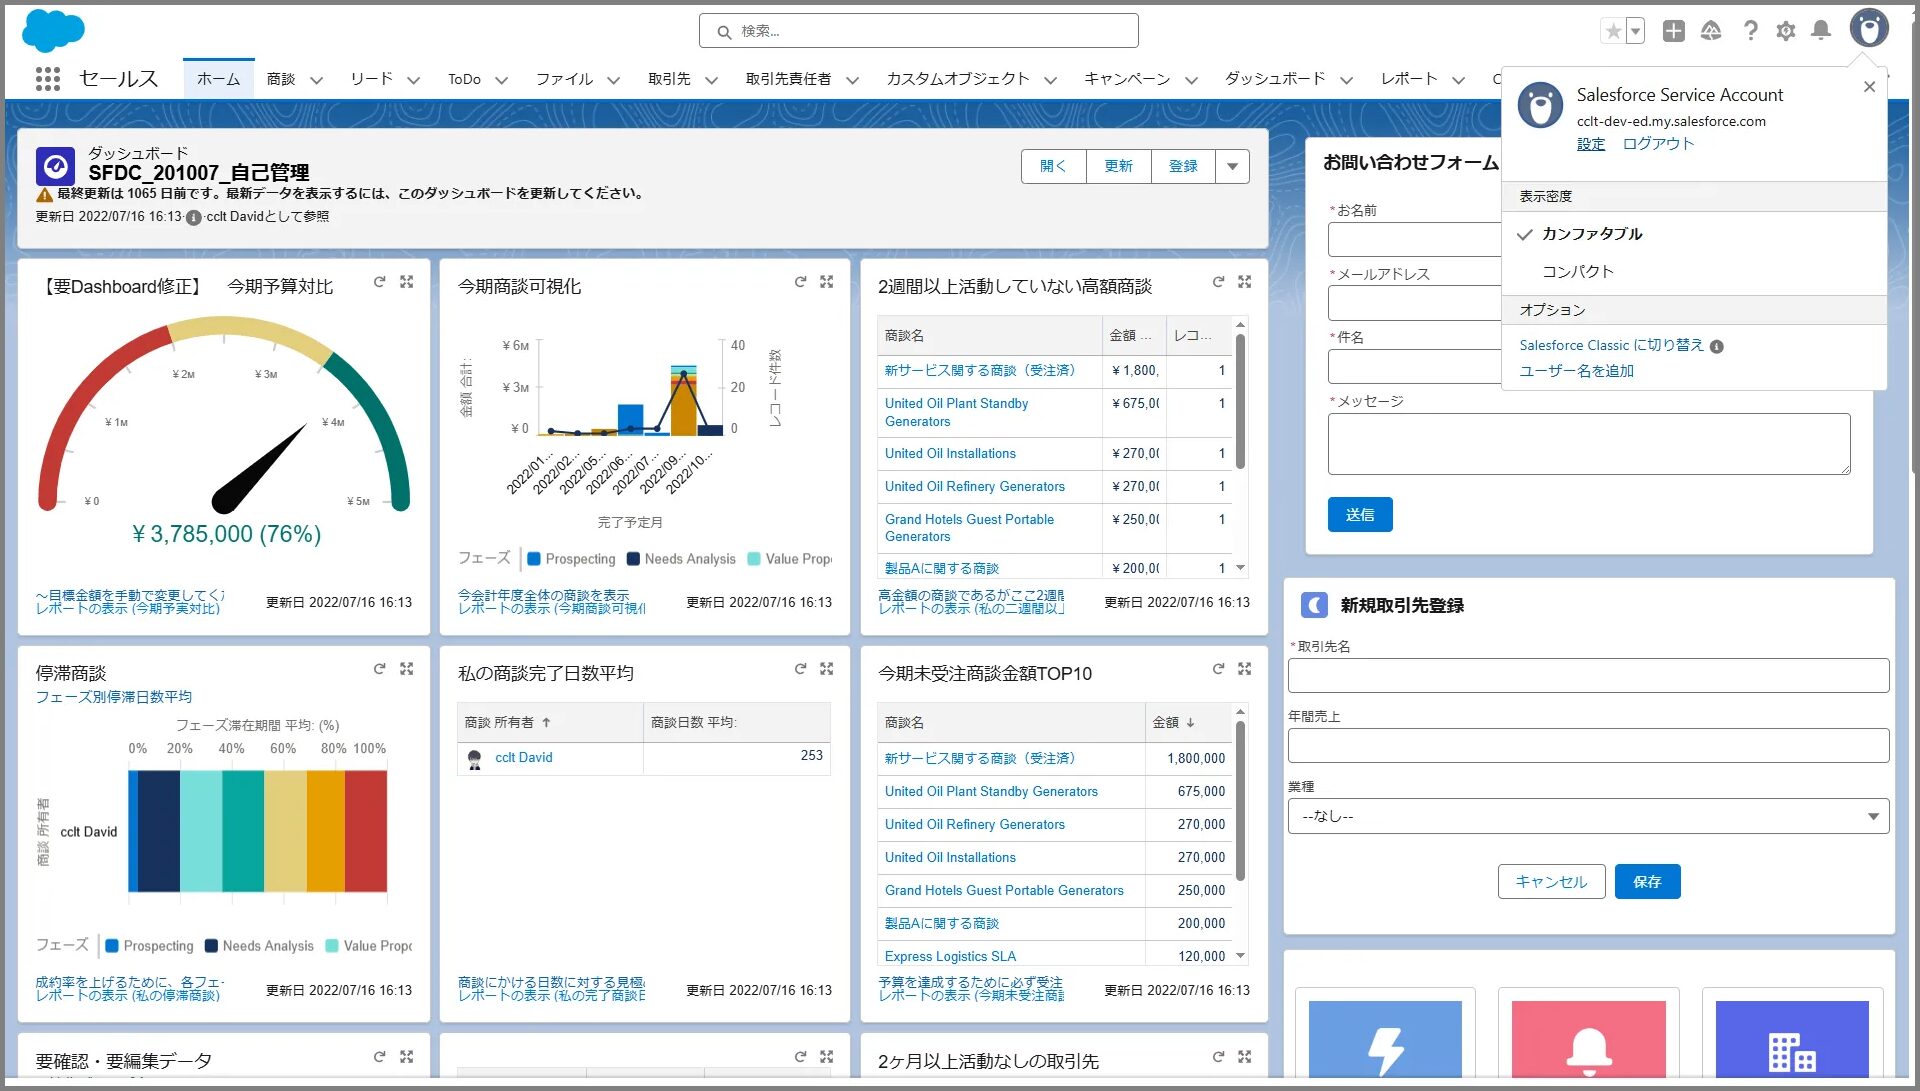Open the dashboard actions dropdown next to 登録
This screenshot has height=1091, width=1920.
[1232, 167]
